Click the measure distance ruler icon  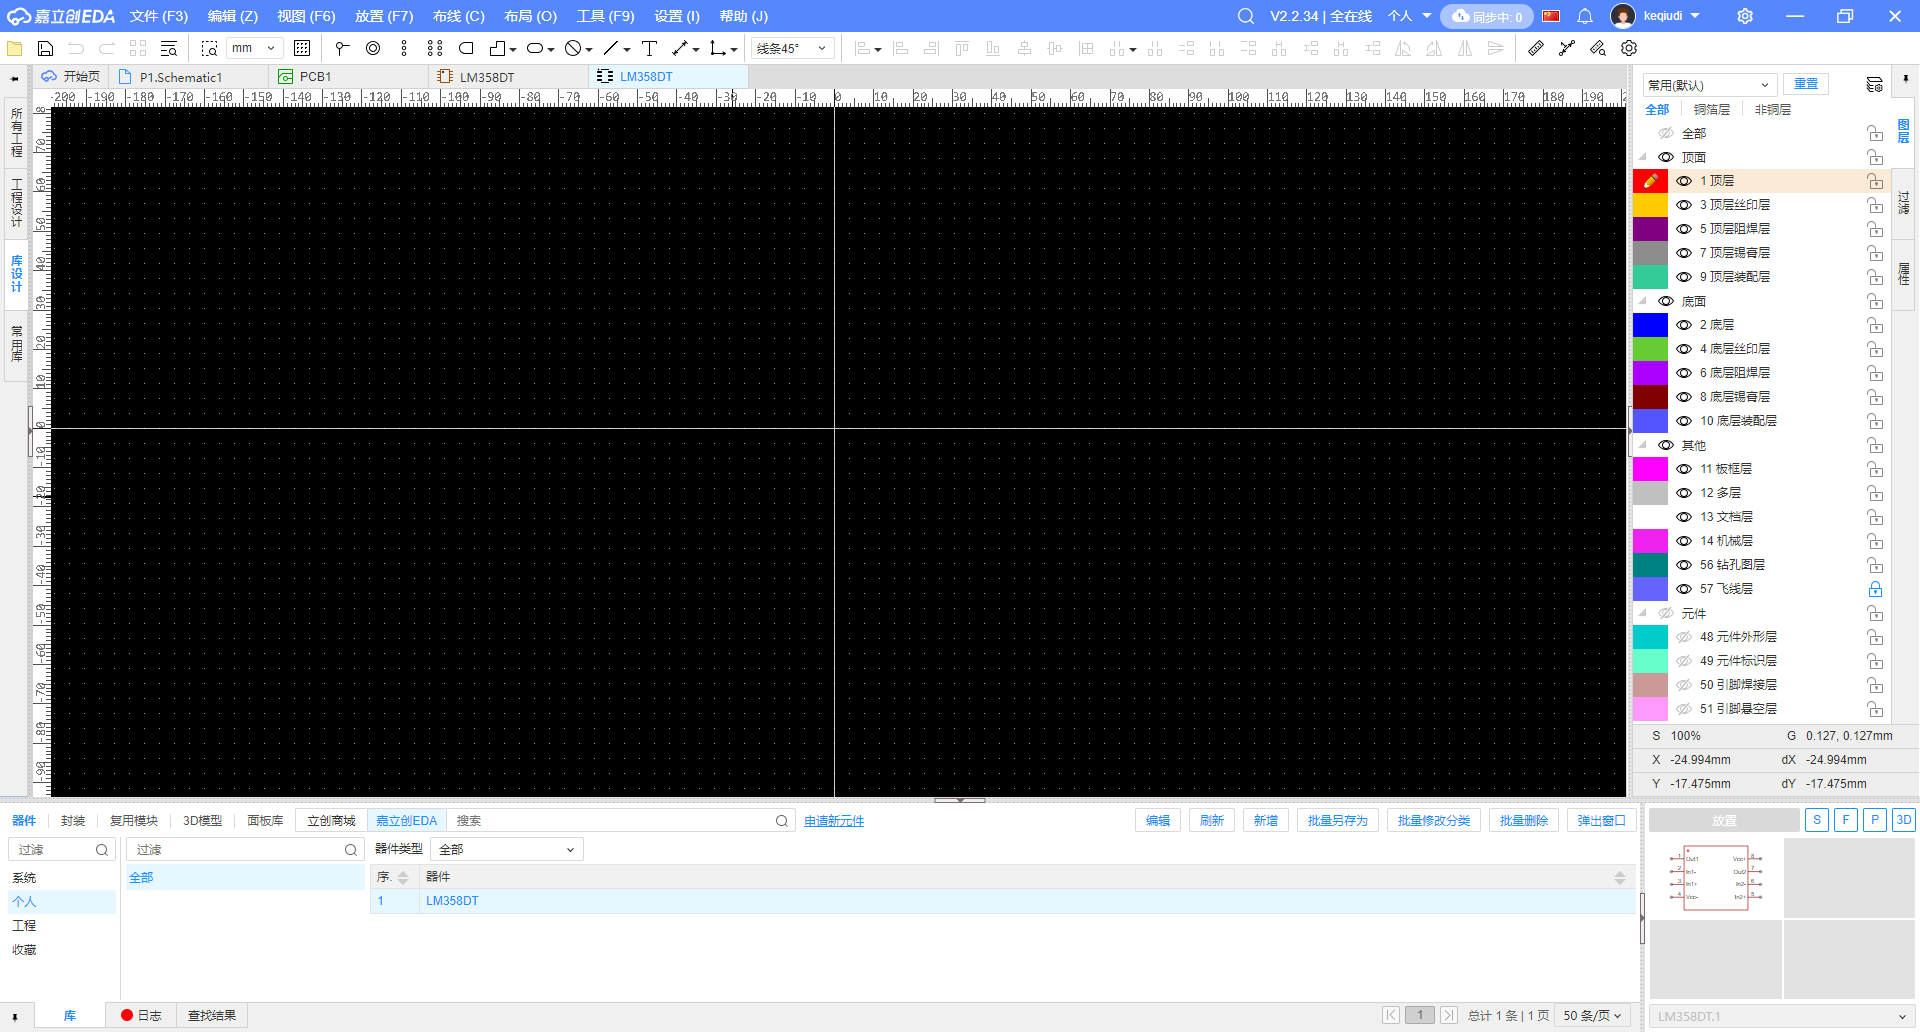(x=1536, y=48)
